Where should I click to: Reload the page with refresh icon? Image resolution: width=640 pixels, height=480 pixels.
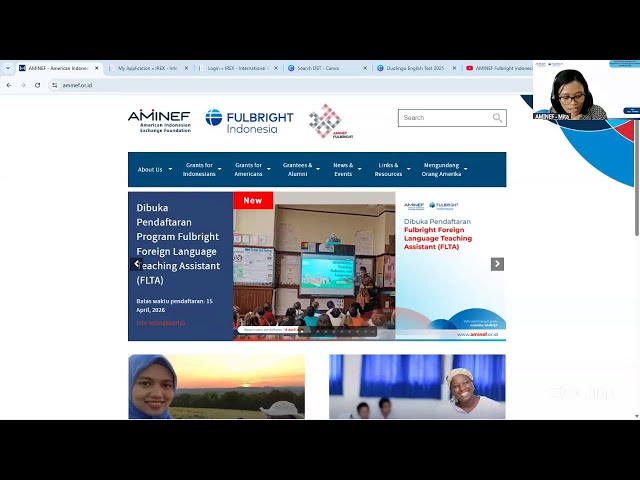pos(38,85)
